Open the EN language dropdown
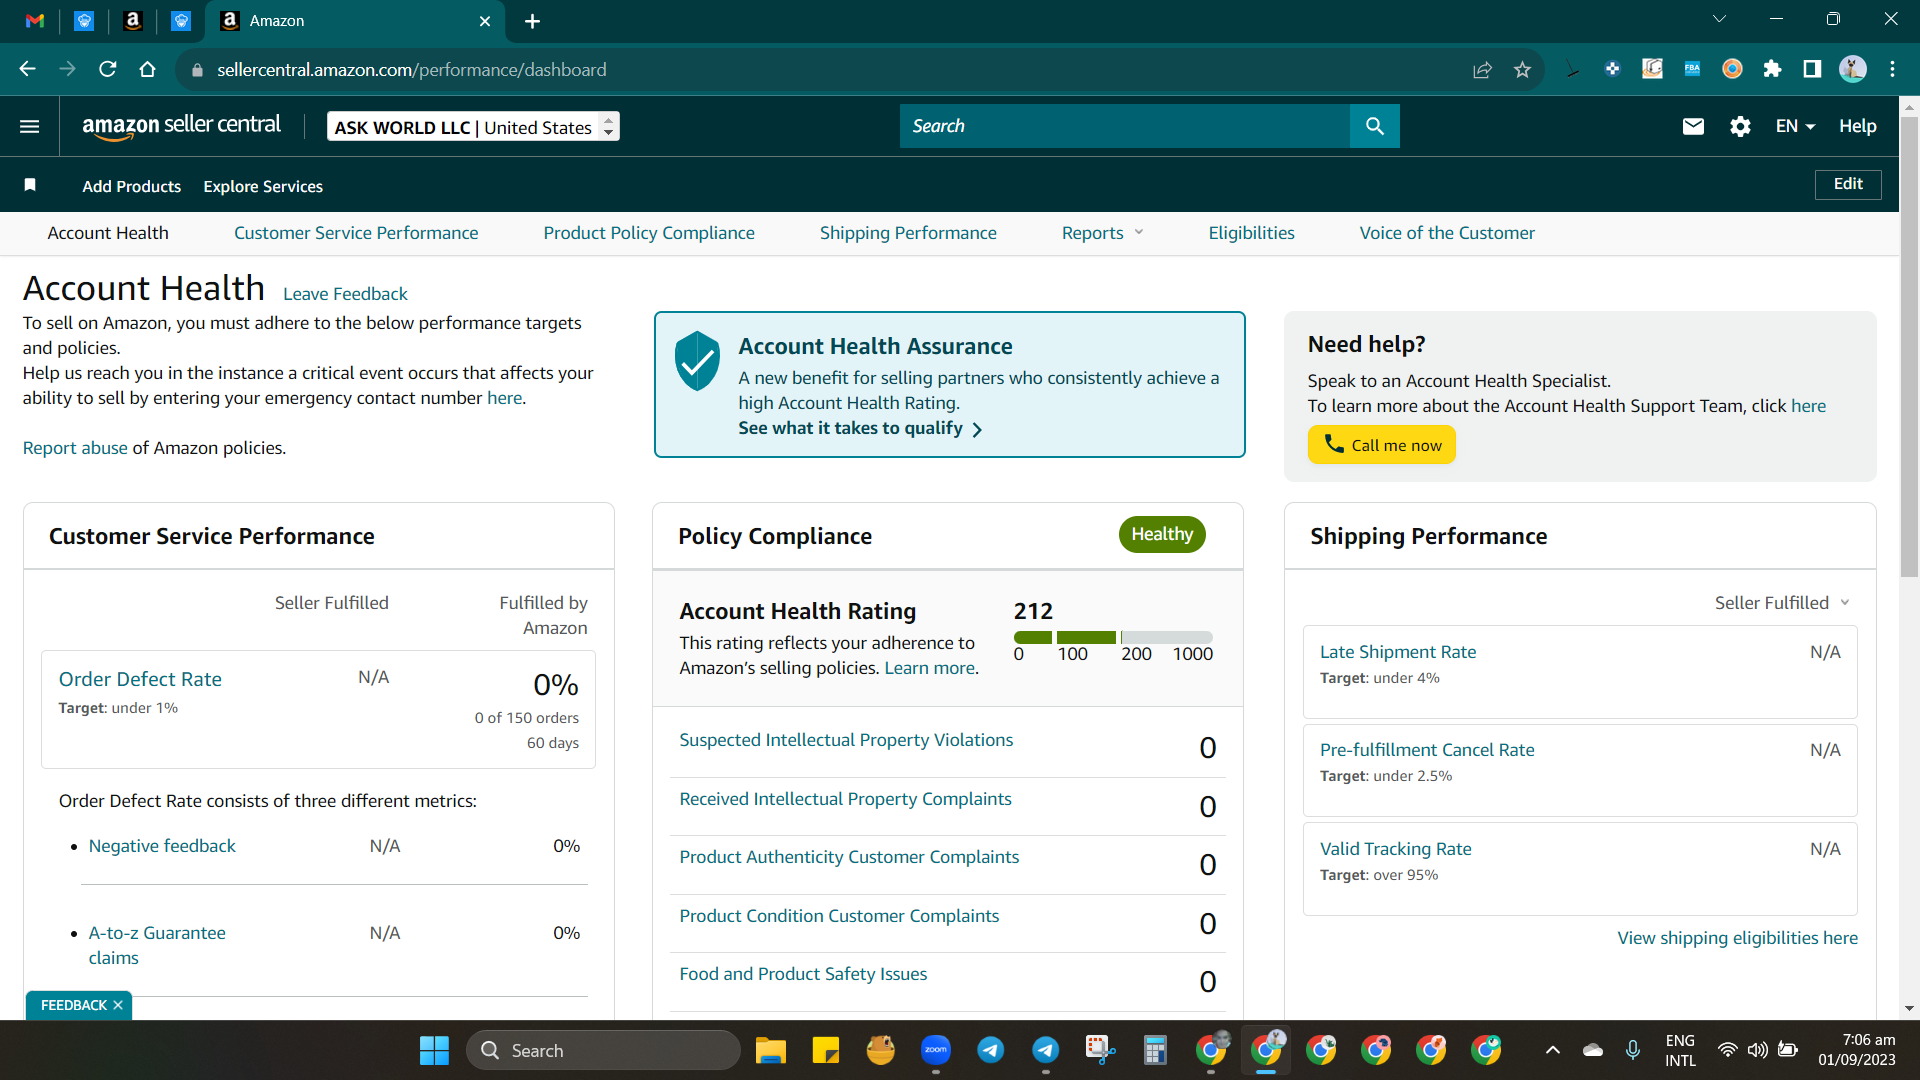 point(1795,126)
